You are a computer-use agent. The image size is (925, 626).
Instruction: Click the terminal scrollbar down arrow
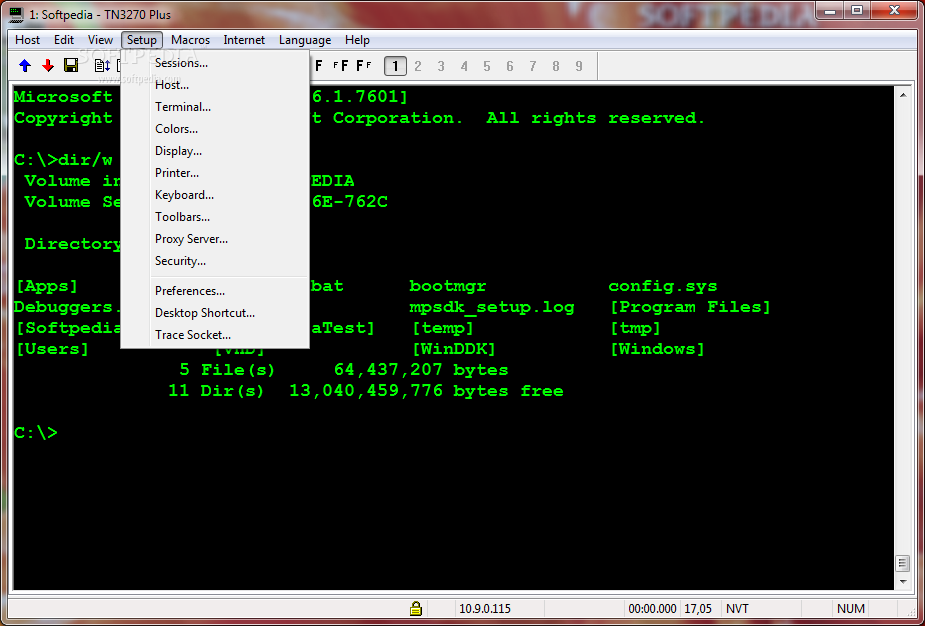coord(903,582)
